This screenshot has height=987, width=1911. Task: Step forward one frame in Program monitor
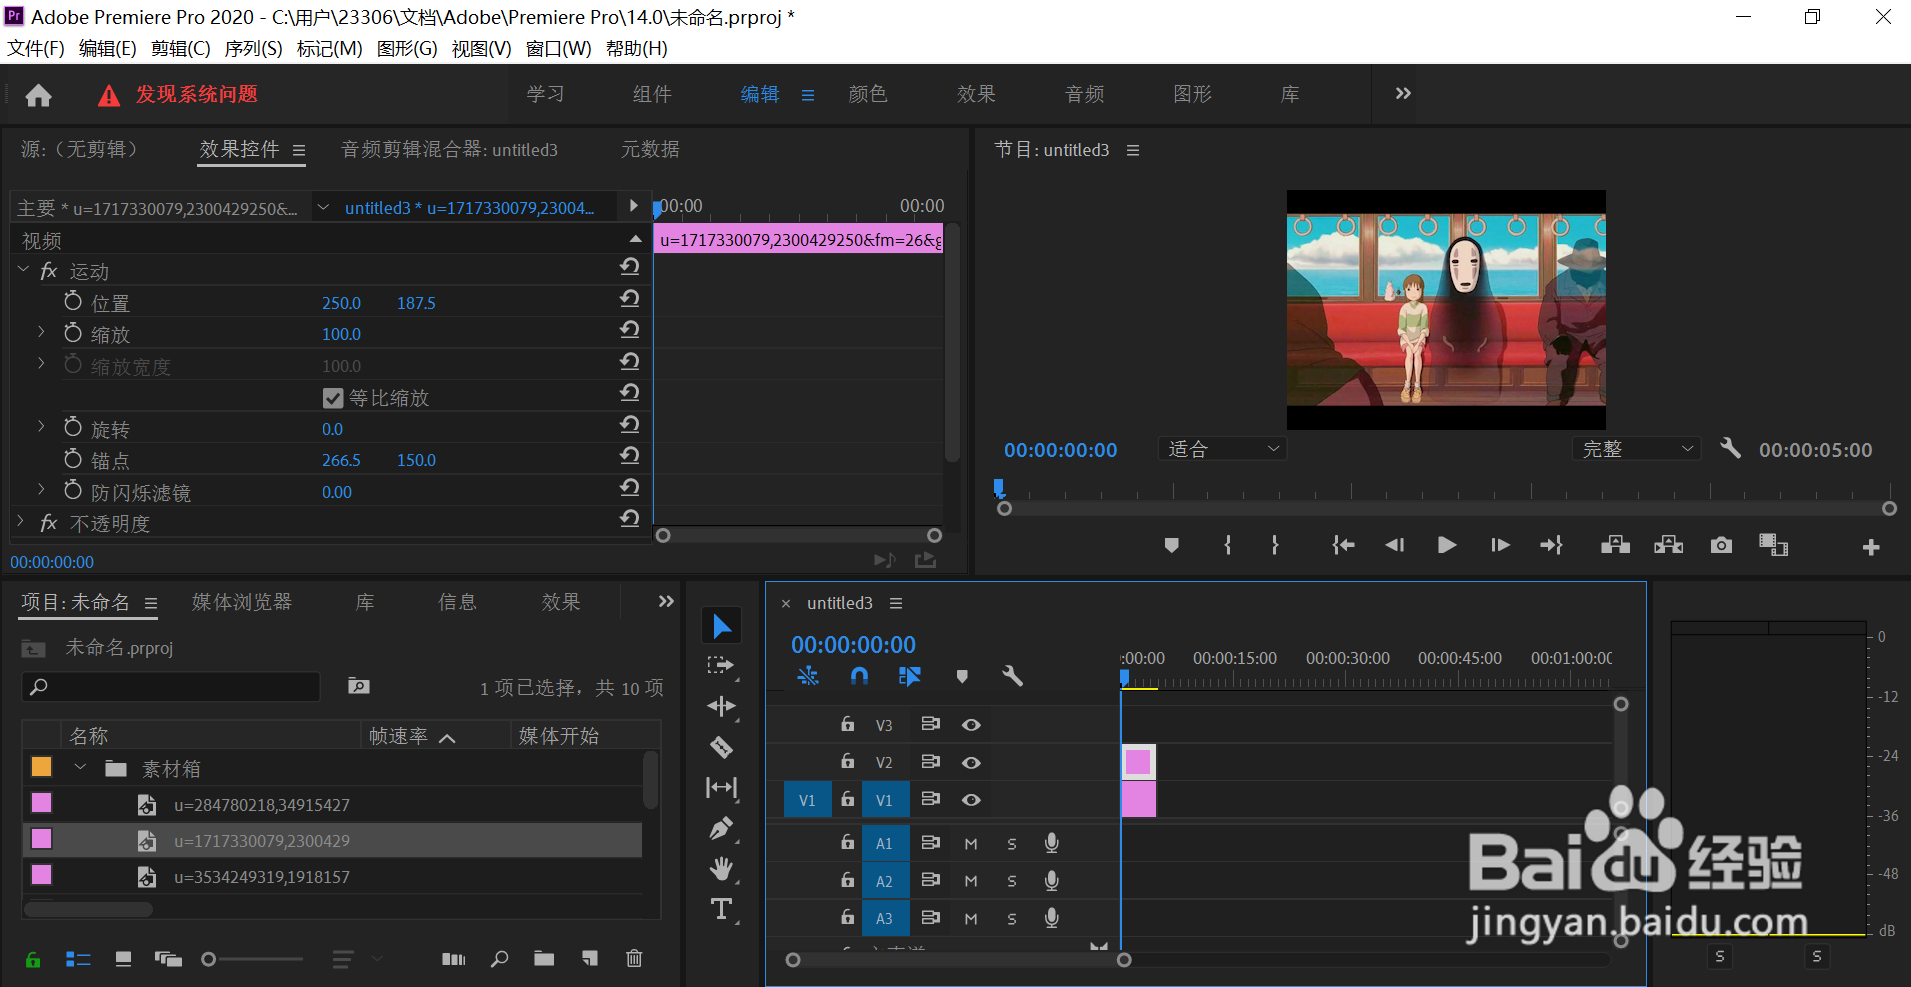click(1499, 545)
